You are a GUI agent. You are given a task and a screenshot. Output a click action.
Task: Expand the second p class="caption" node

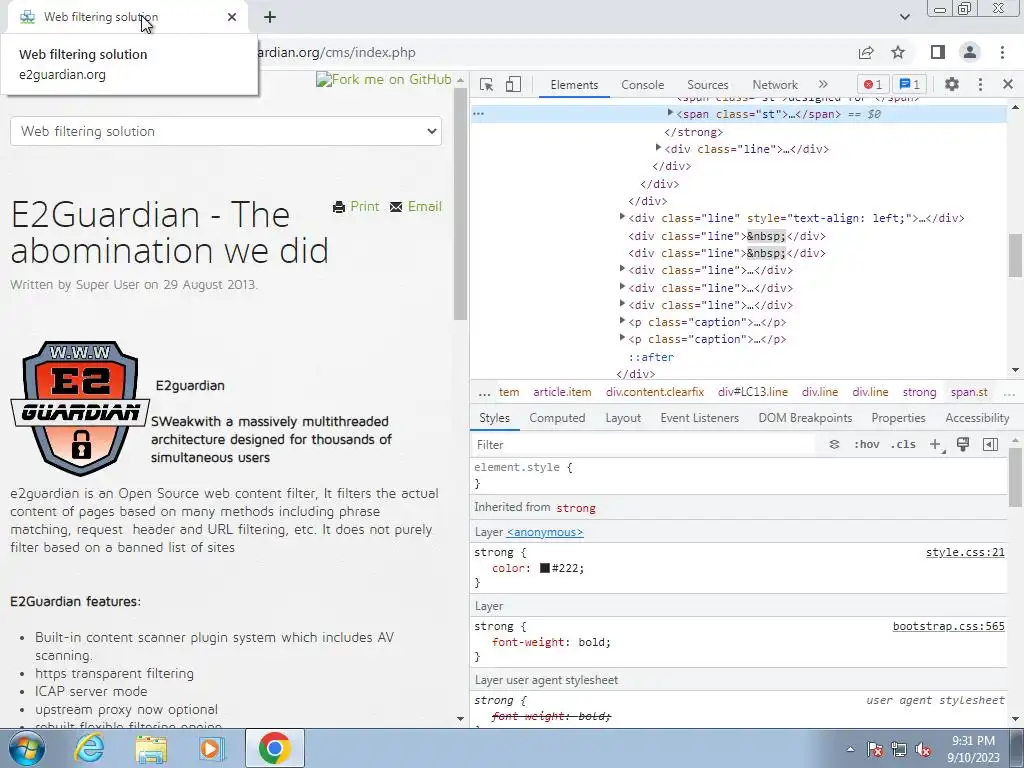click(x=622, y=338)
